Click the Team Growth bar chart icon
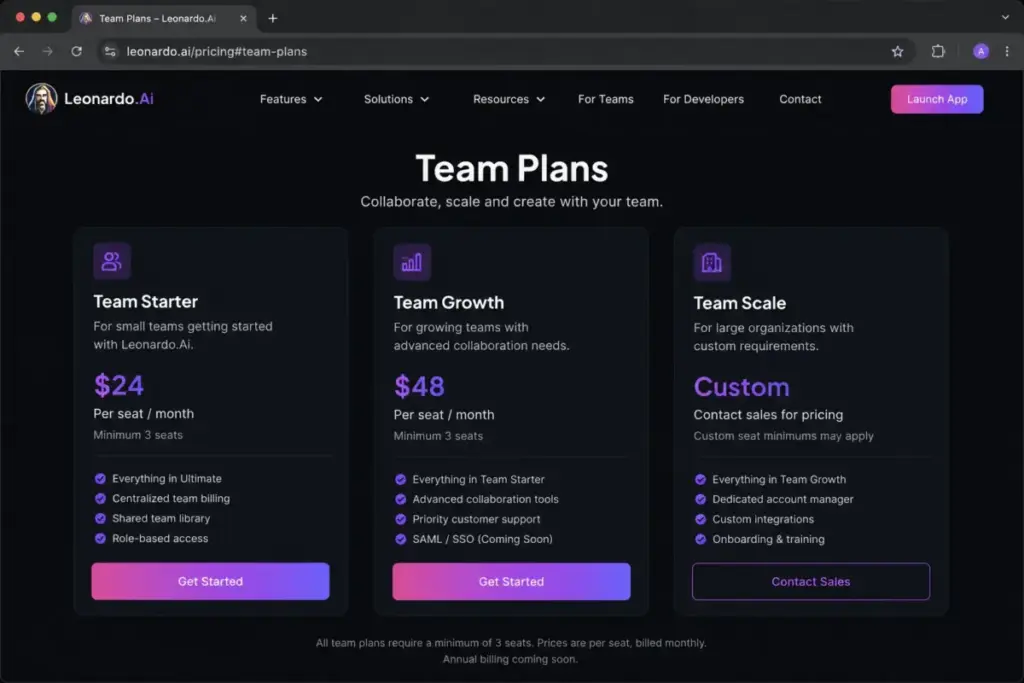 point(411,262)
